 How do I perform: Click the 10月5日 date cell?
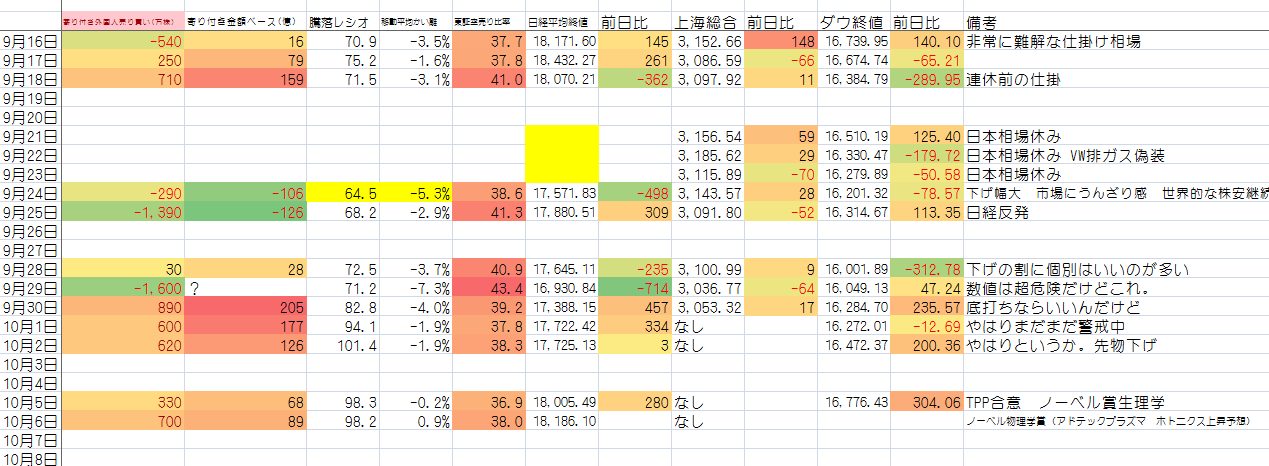30,402
